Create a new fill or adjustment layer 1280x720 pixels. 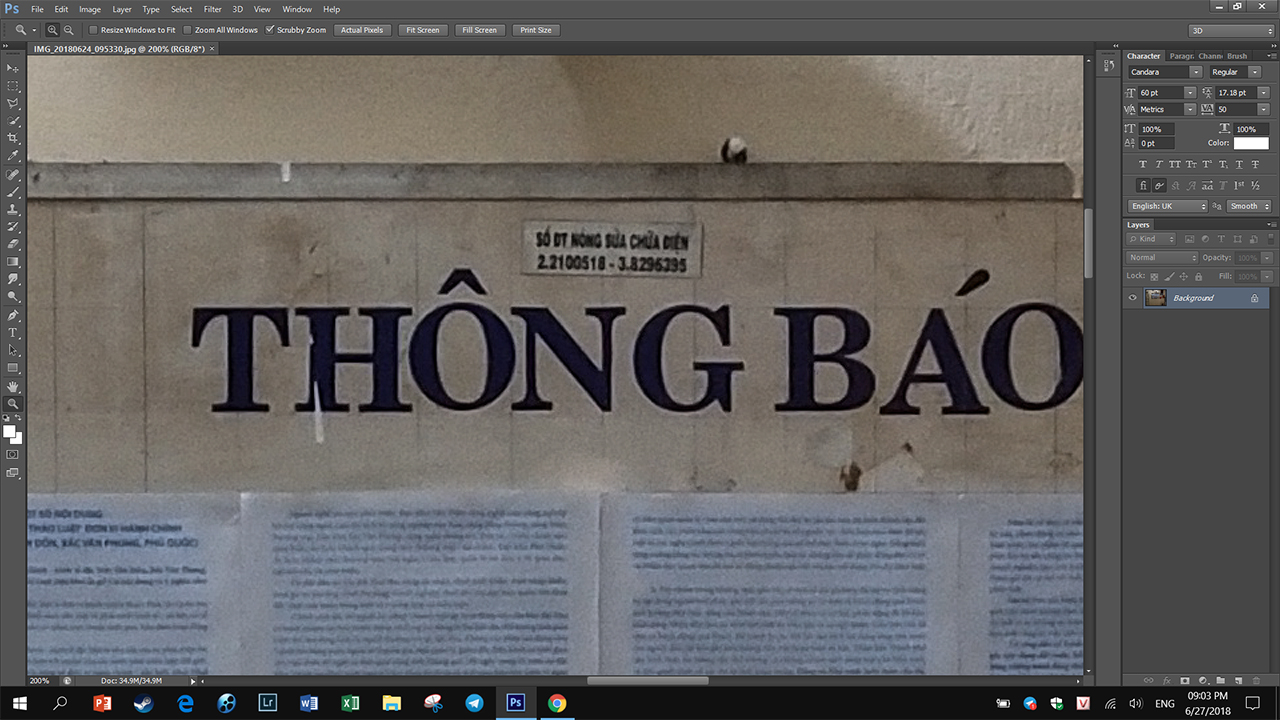click(1202, 680)
